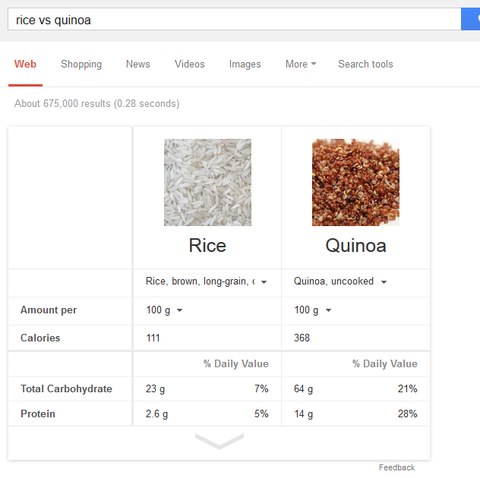480x478 pixels.
Task: Expand nutrition table with bottom chevron
Action: pyautogui.click(x=219, y=441)
